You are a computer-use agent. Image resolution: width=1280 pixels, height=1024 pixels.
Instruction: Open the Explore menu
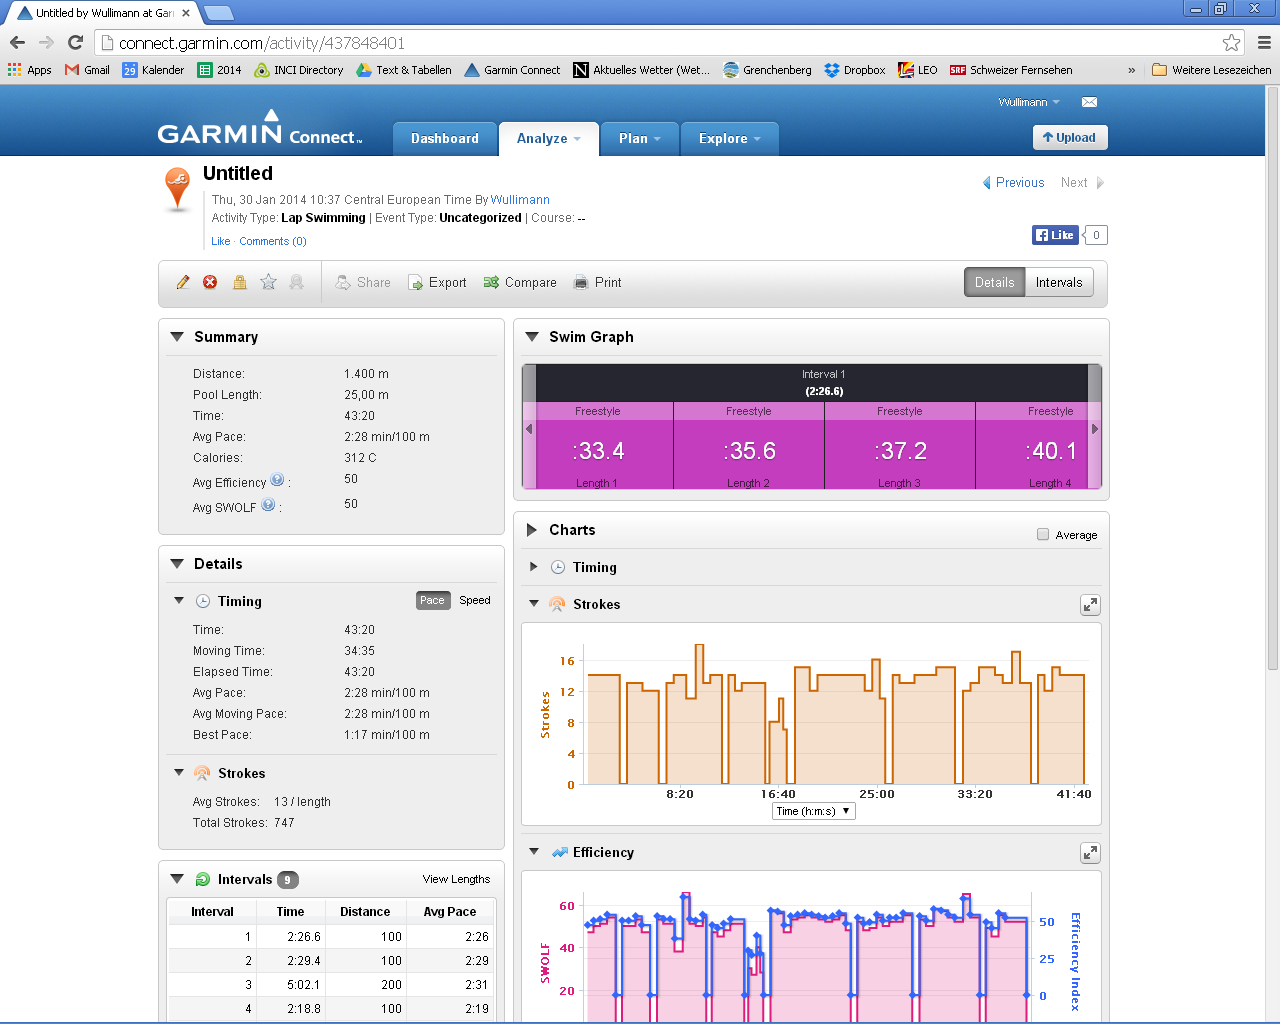point(729,139)
